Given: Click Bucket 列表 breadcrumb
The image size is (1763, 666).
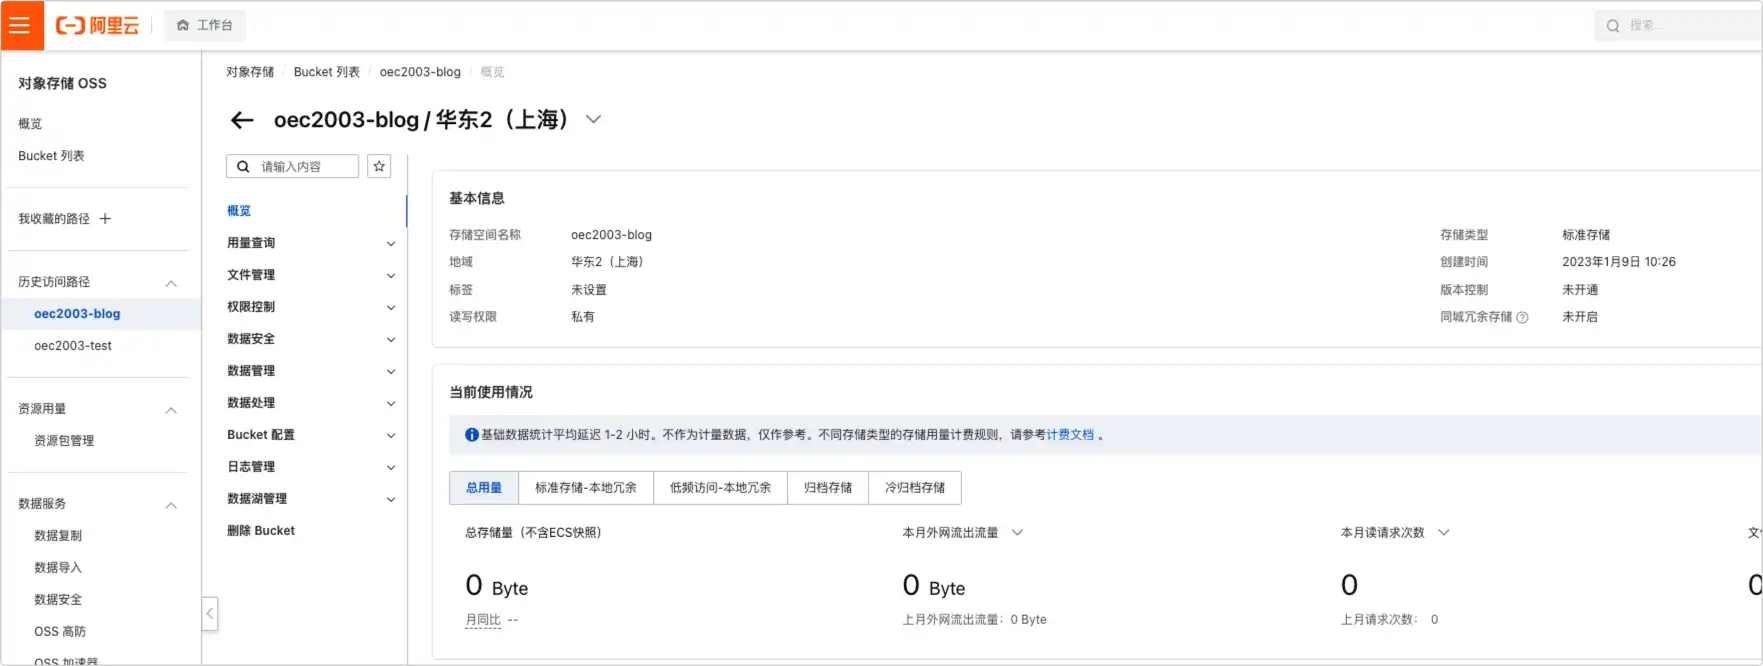Looking at the screenshot, I should [x=327, y=72].
